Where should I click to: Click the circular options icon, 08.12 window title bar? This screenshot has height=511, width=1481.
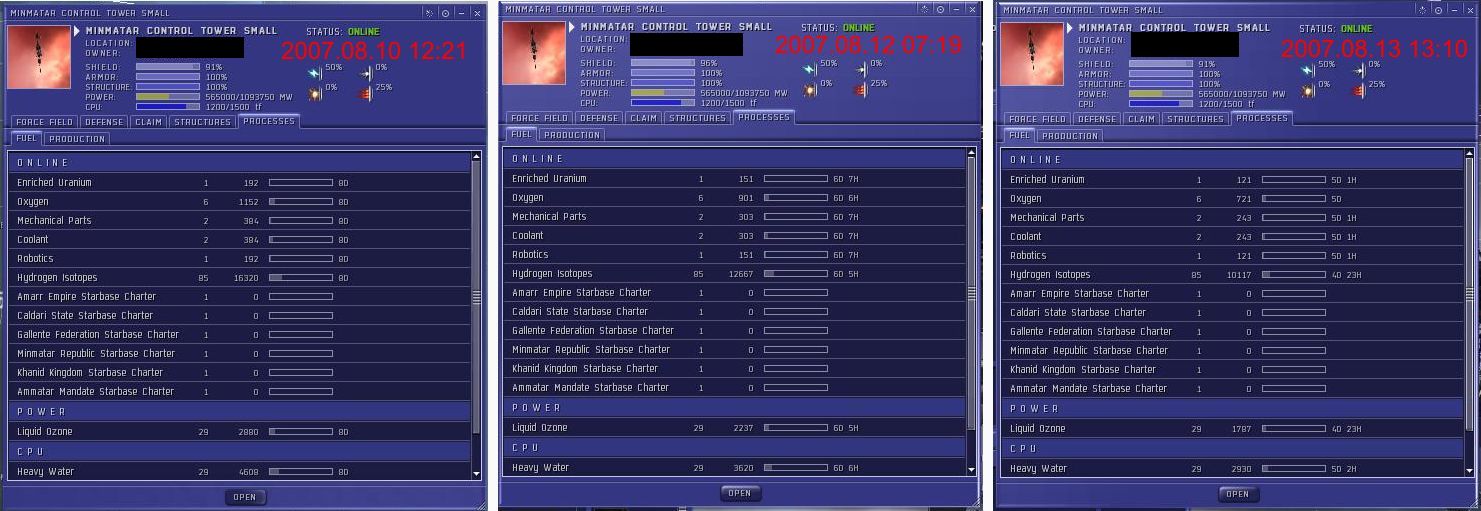click(x=940, y=9)
